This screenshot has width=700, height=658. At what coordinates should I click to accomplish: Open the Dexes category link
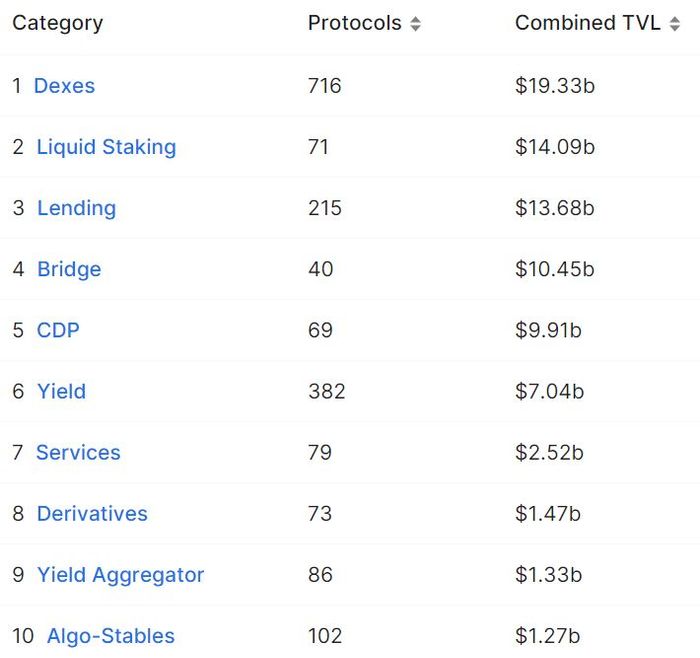[64, 86]
